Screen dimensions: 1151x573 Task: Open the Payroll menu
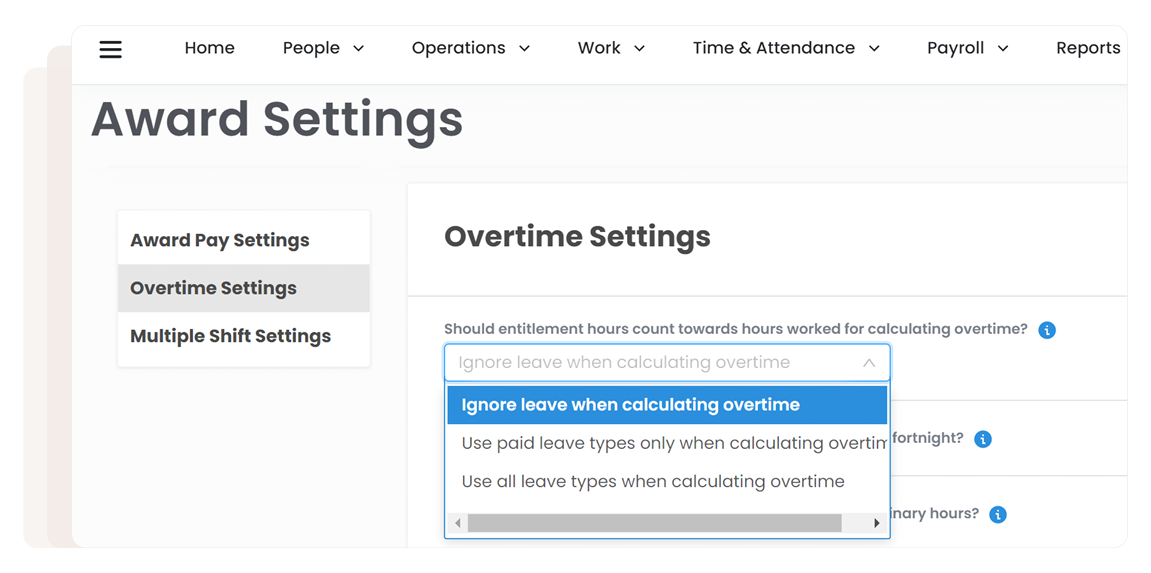point(967,48)
